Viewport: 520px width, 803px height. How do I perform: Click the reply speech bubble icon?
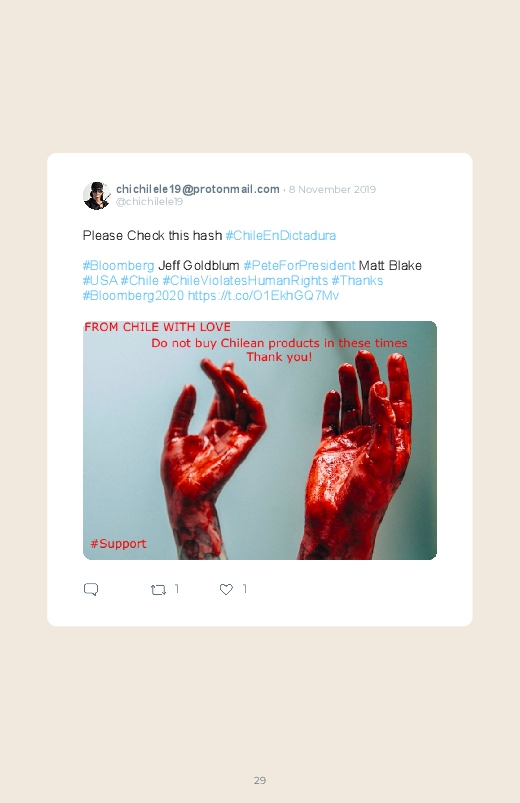[91, 589]
